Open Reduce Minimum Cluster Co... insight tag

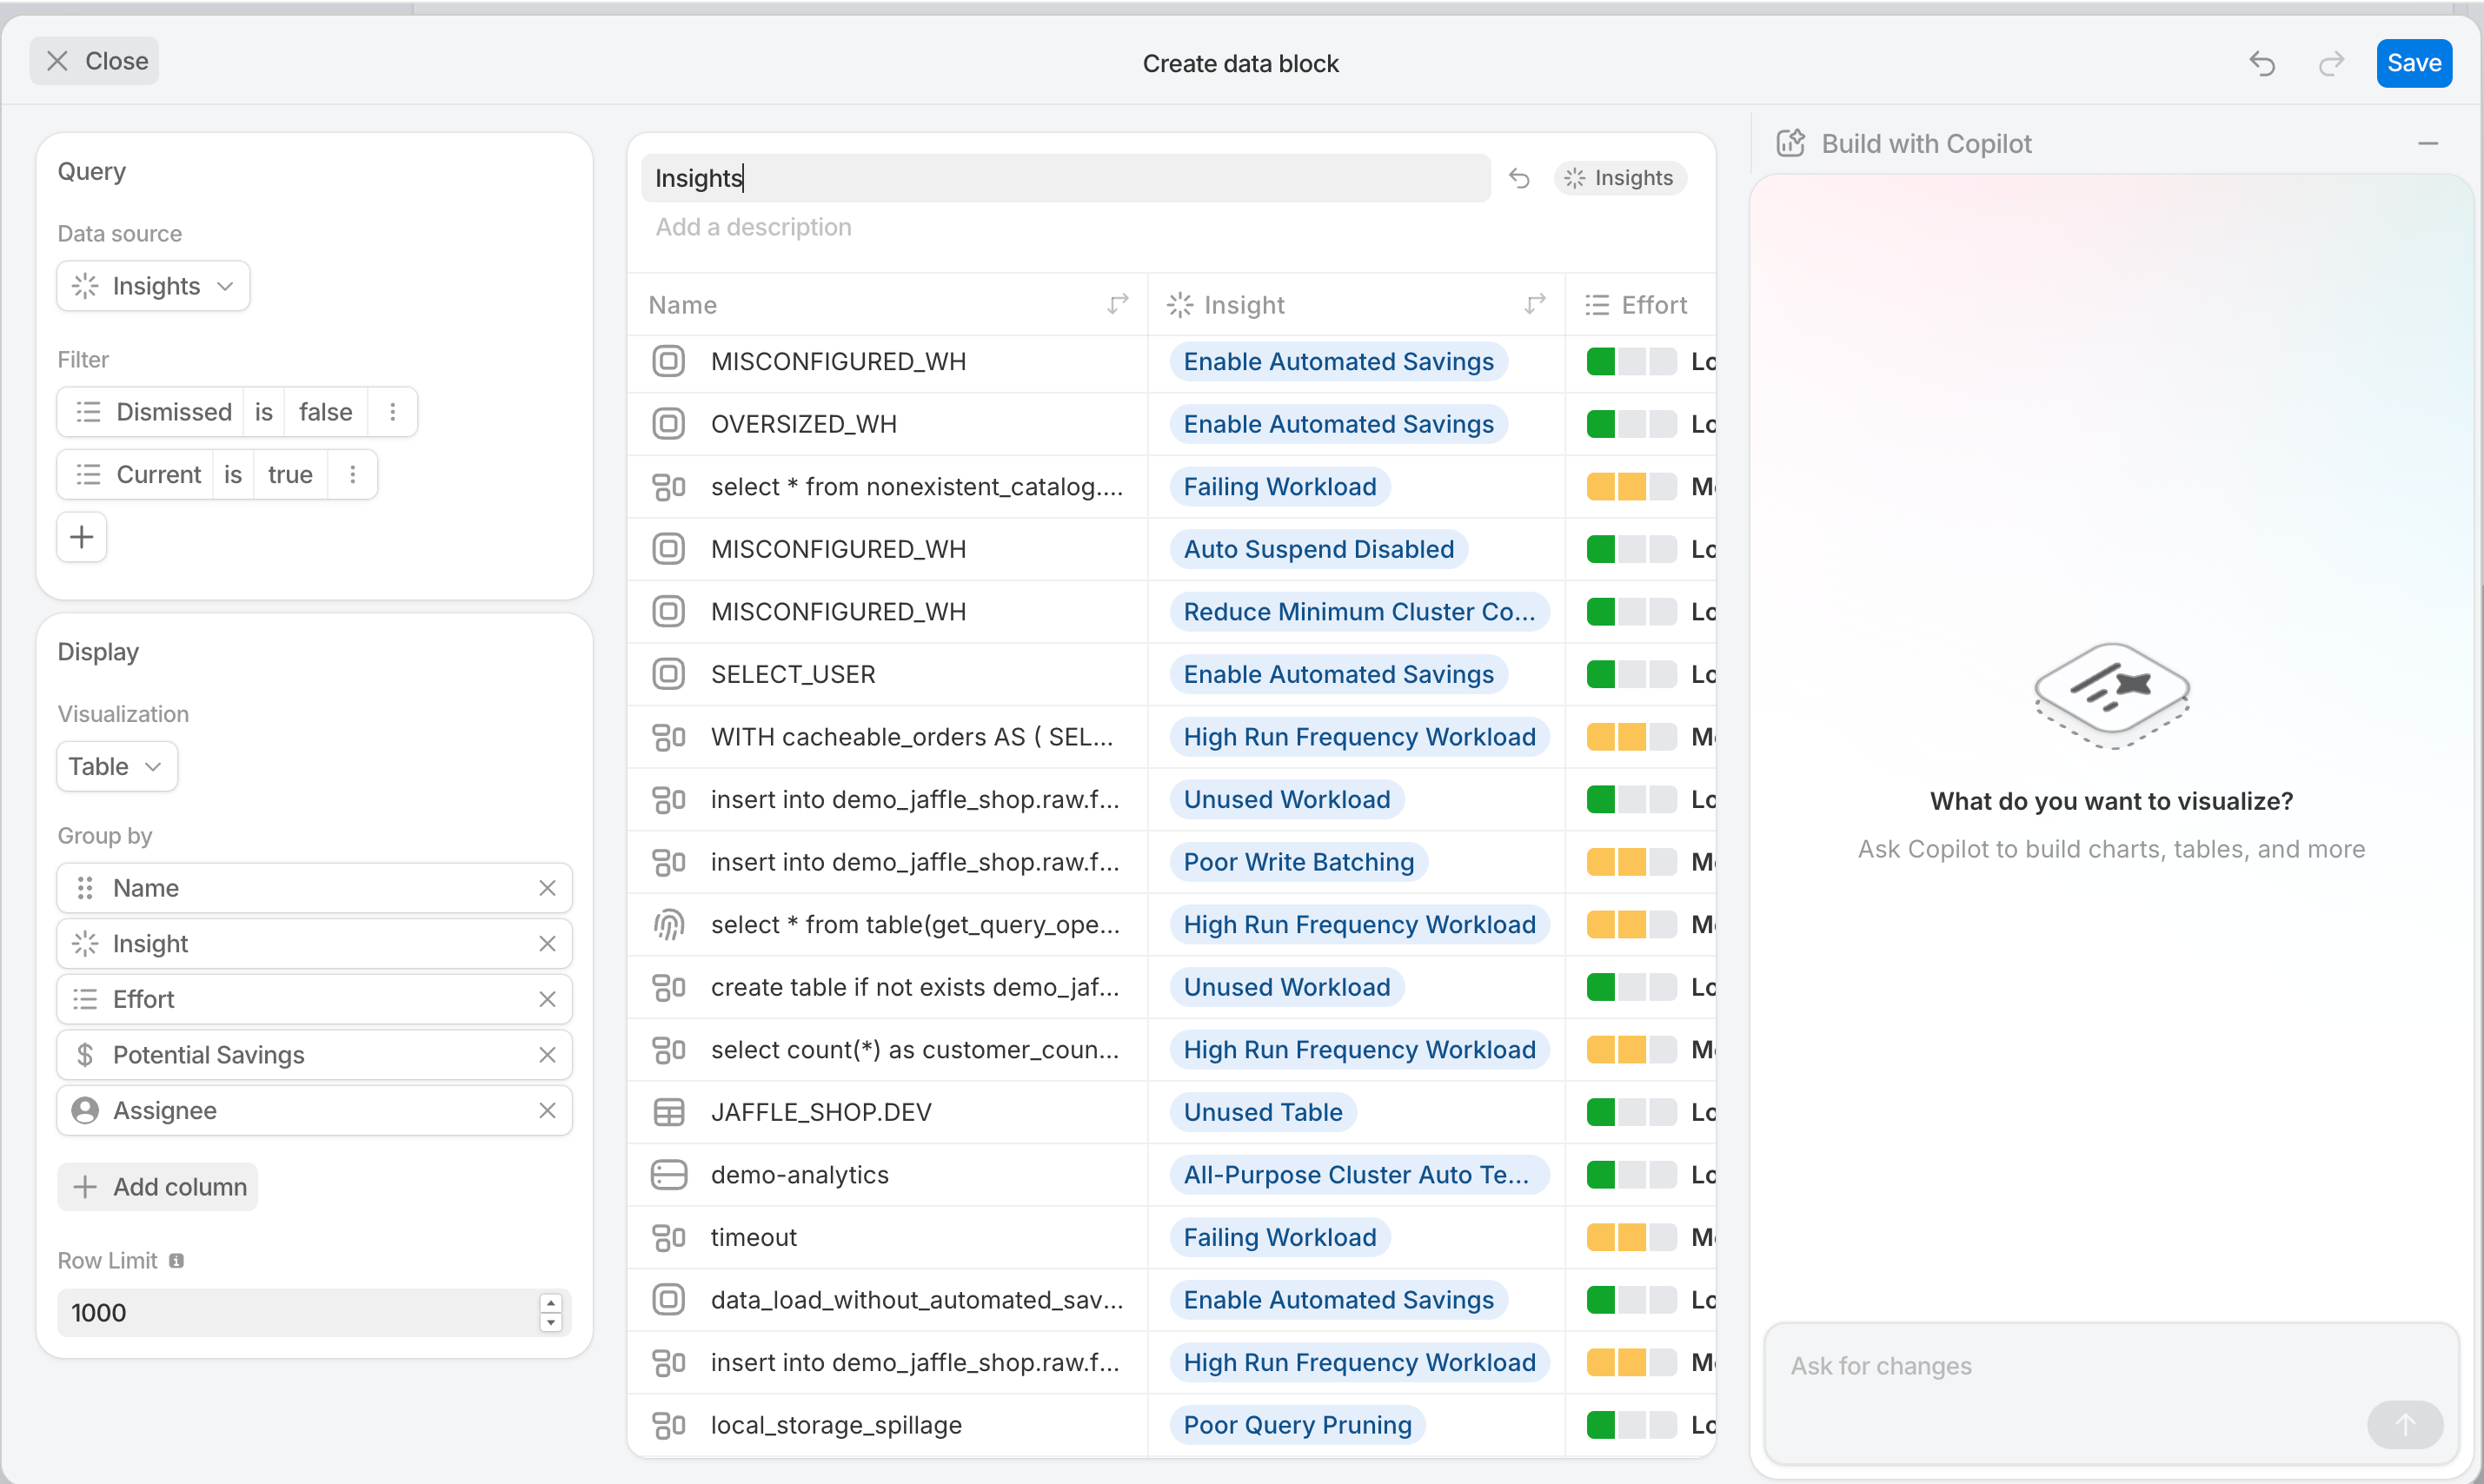coord(1360,611)
